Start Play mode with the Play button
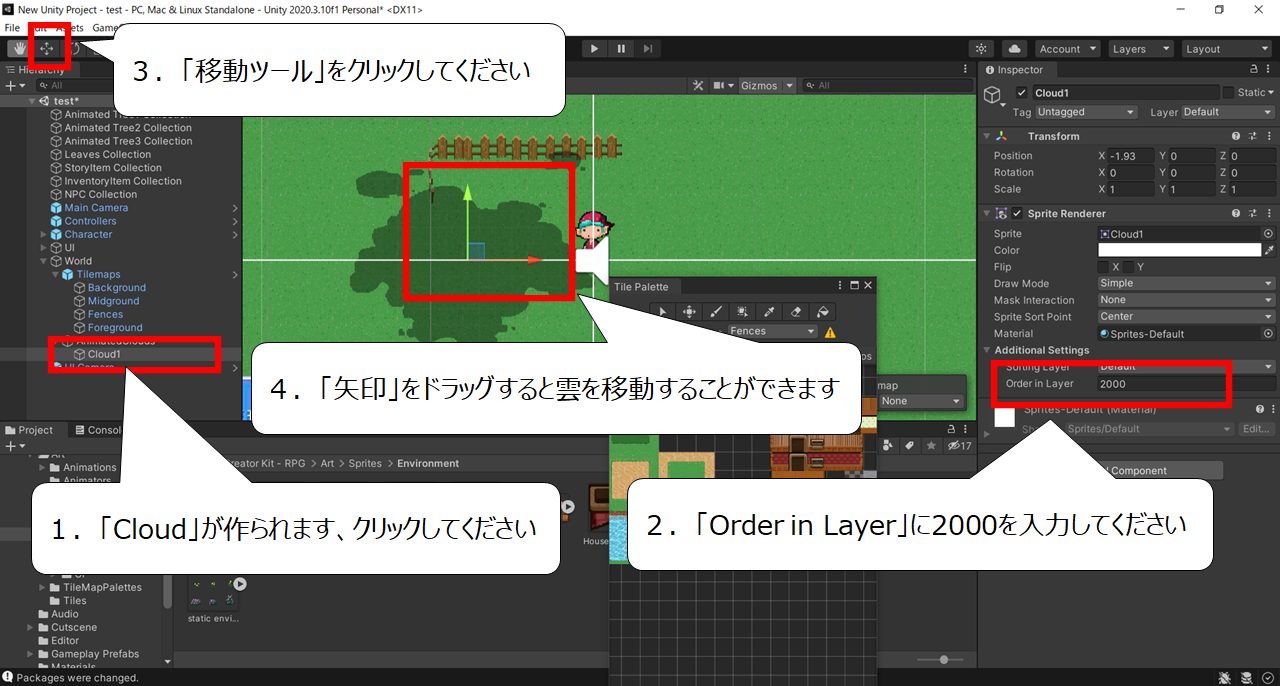Viewport: 1280px width, 686px height. pos(594,48)
